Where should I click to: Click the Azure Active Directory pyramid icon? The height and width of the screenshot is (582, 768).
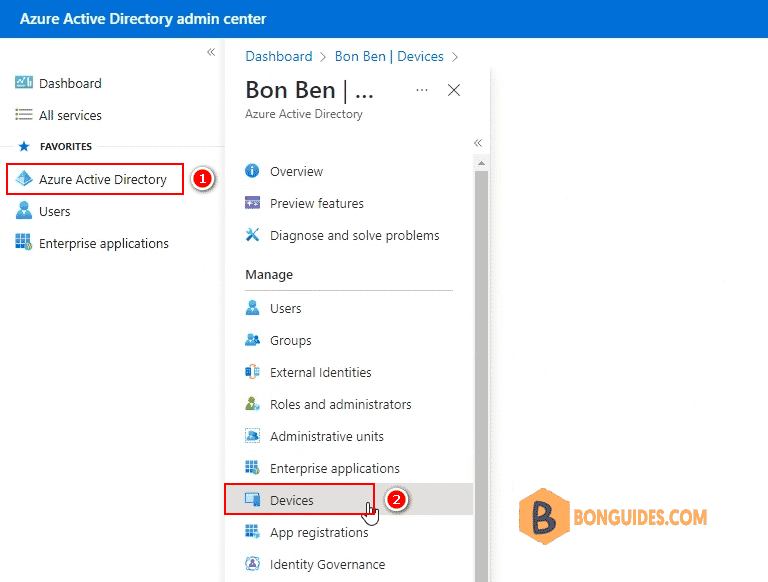point(24,179)
